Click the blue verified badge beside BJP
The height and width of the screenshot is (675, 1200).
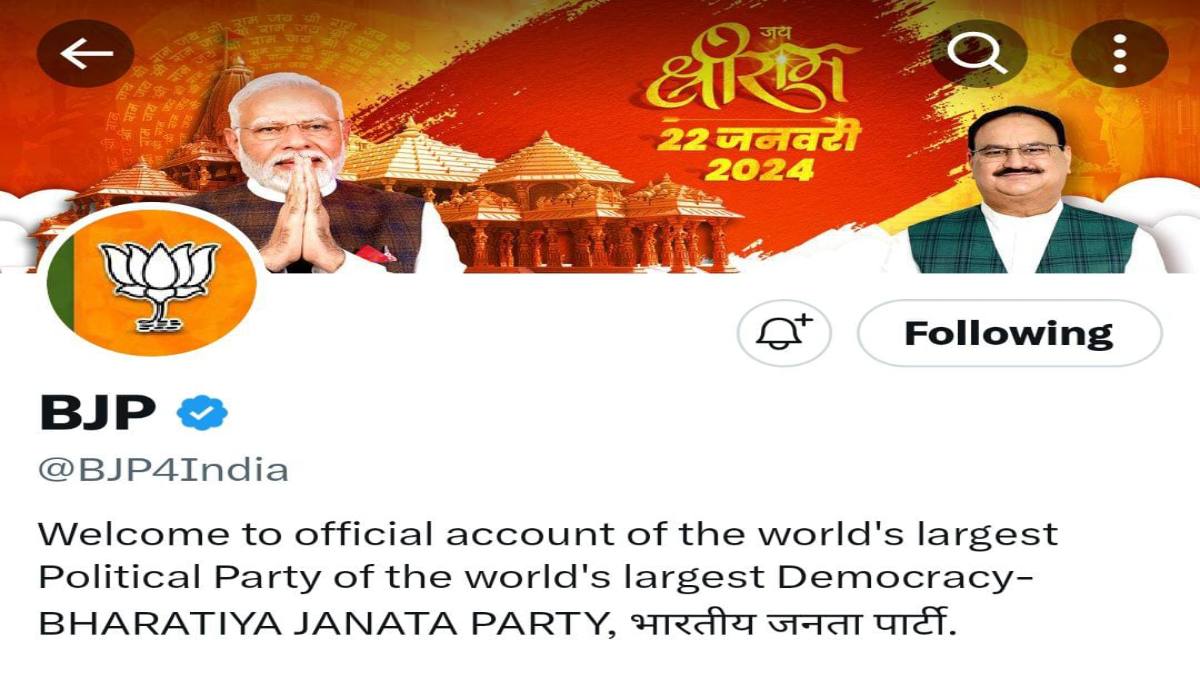(x=203, y=413)
